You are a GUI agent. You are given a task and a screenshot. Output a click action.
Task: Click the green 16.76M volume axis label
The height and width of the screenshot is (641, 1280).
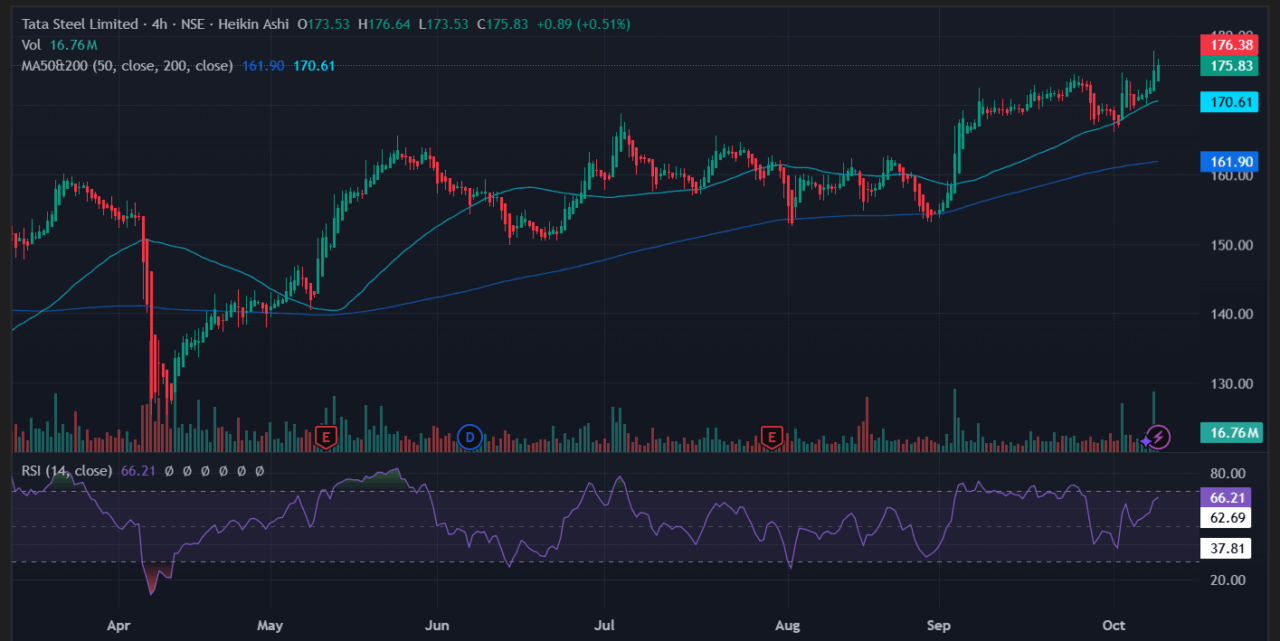click(1232, 433)
